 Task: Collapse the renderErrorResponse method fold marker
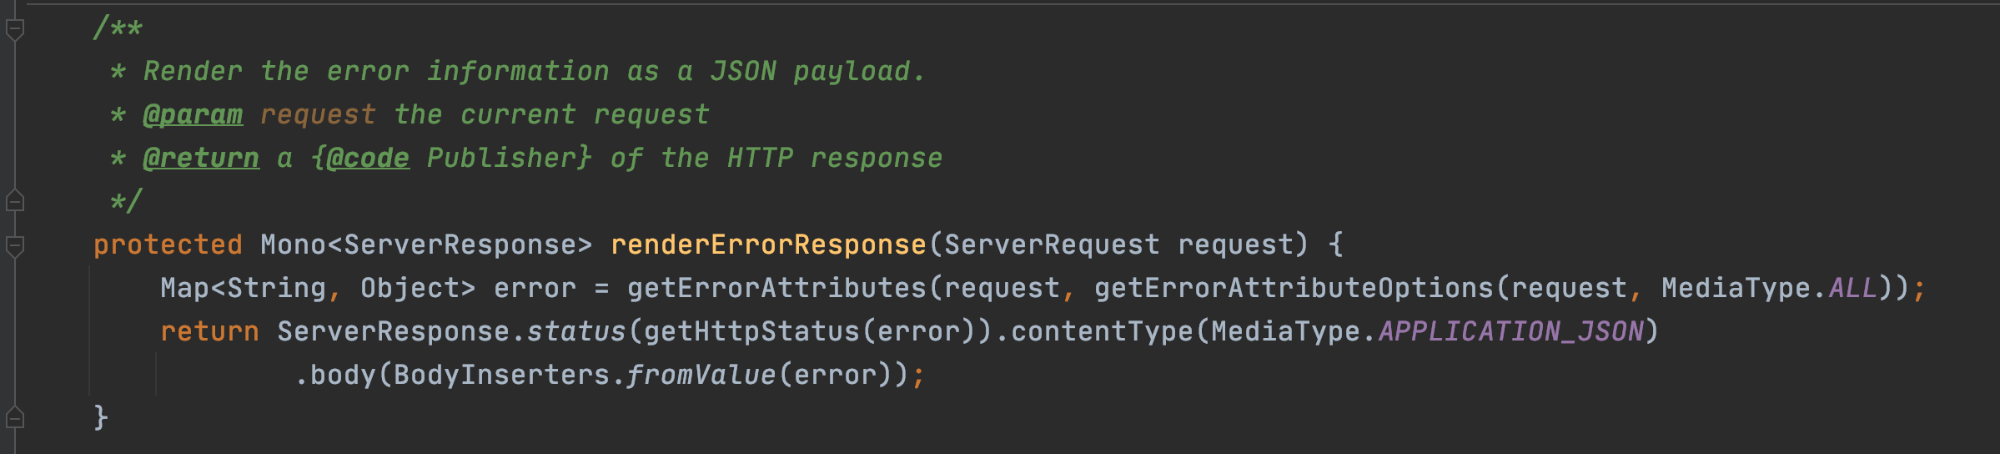pos(15,245)
